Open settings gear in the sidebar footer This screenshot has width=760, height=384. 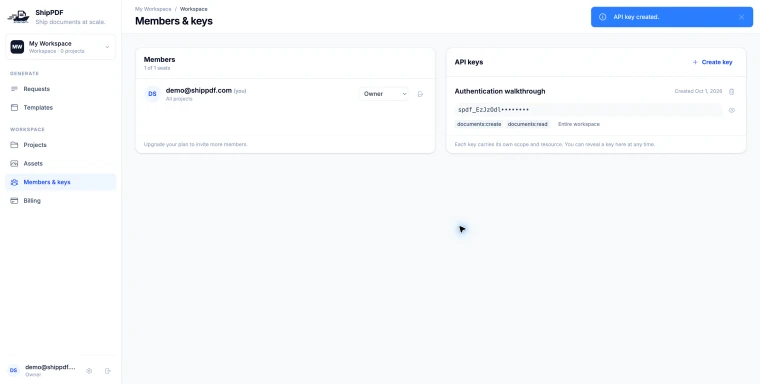(x=89, y=371)
